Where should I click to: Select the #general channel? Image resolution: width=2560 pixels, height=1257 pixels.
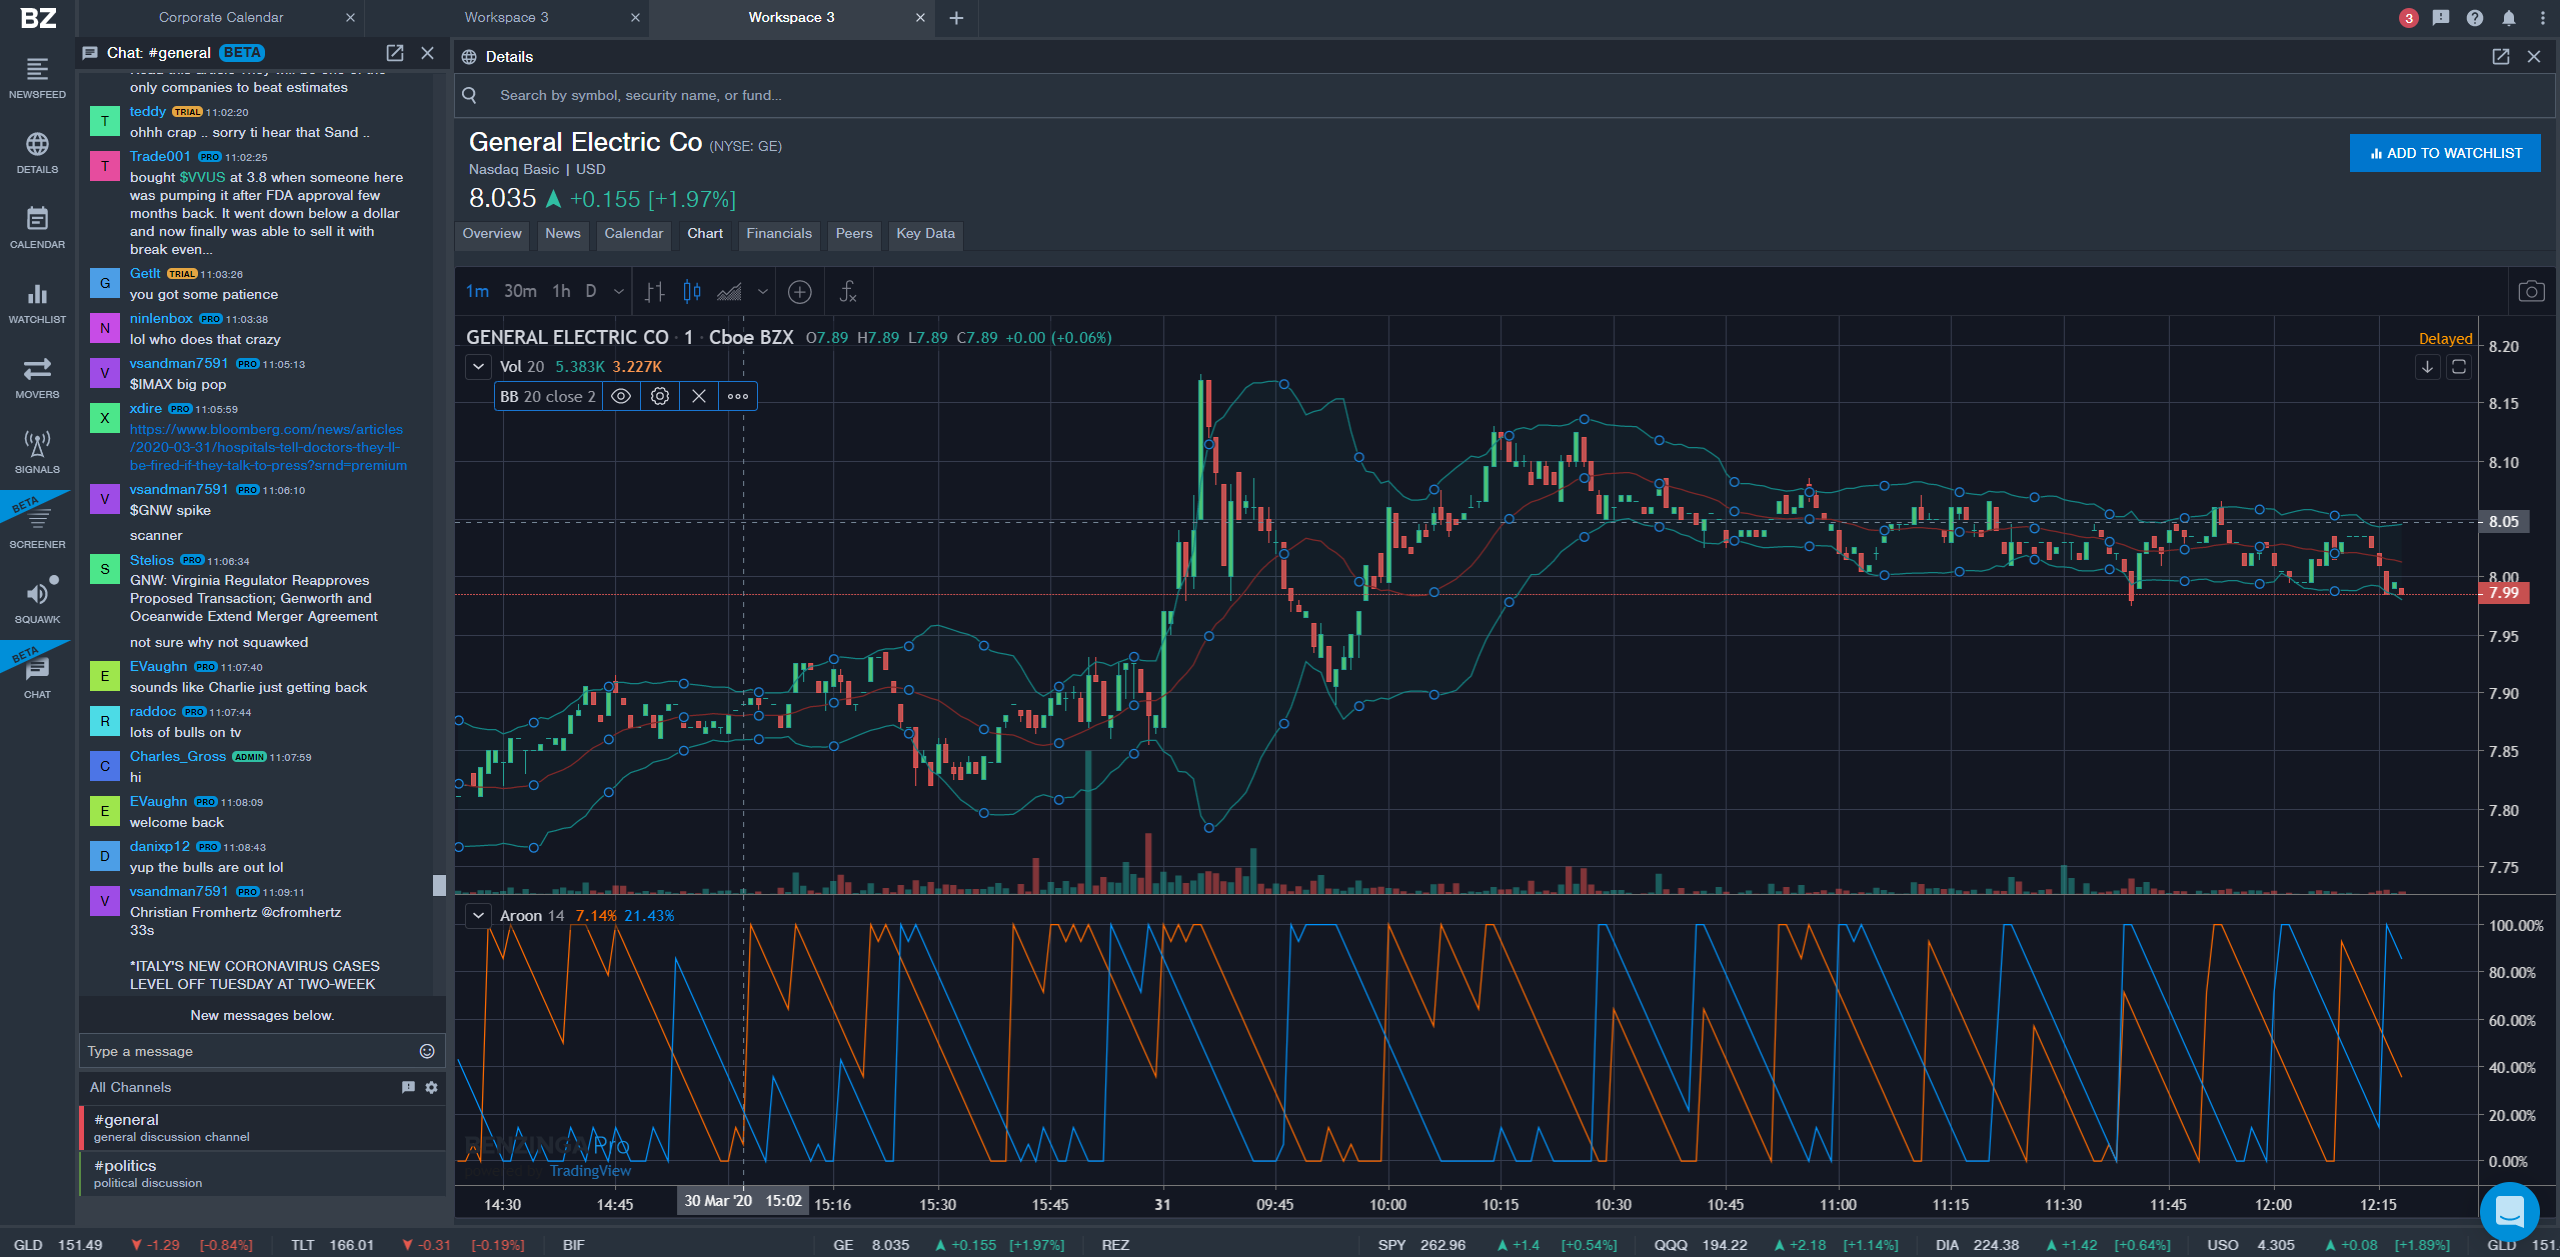[x=262, y=1127]
